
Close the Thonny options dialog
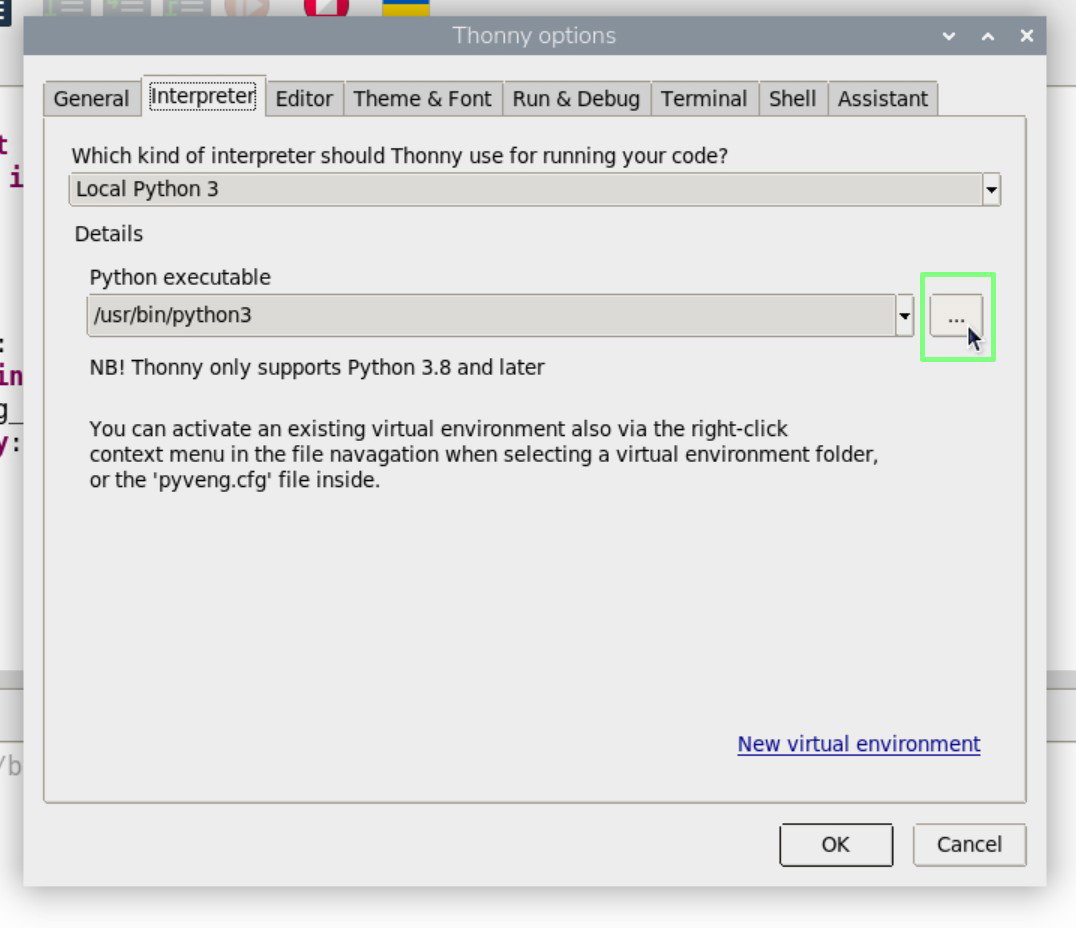point(1027,36)
